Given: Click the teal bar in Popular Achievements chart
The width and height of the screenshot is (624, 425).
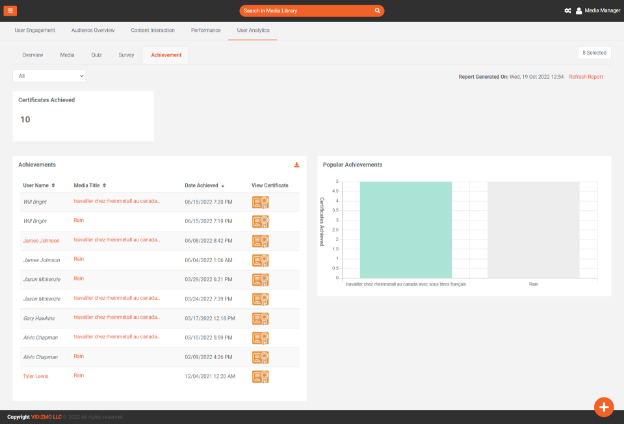Looking at the screenshot, I should [405, 229].
